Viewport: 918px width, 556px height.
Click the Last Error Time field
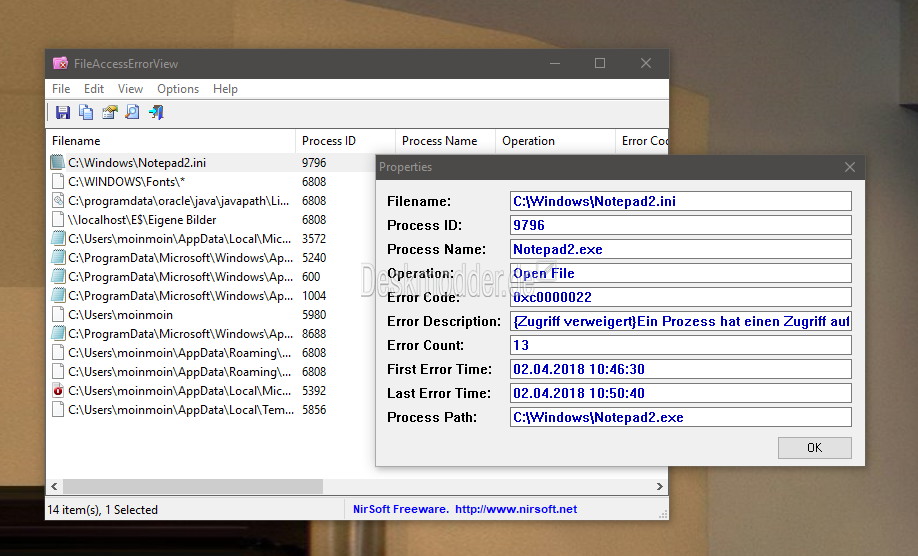click(680, 393)
